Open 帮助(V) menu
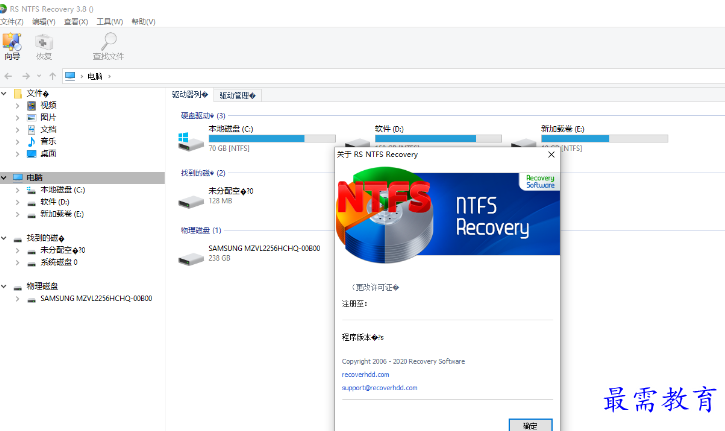 coord(143,22)
